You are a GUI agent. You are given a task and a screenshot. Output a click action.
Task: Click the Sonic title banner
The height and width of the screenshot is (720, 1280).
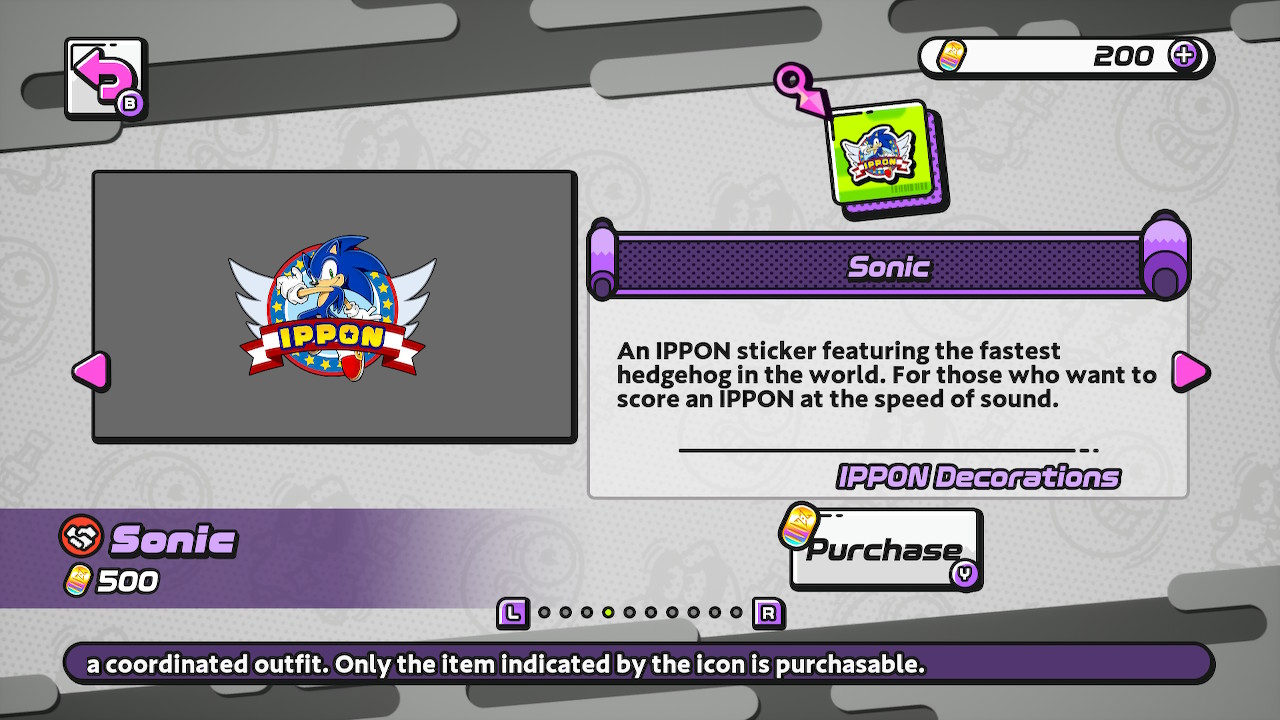[889, 267]
